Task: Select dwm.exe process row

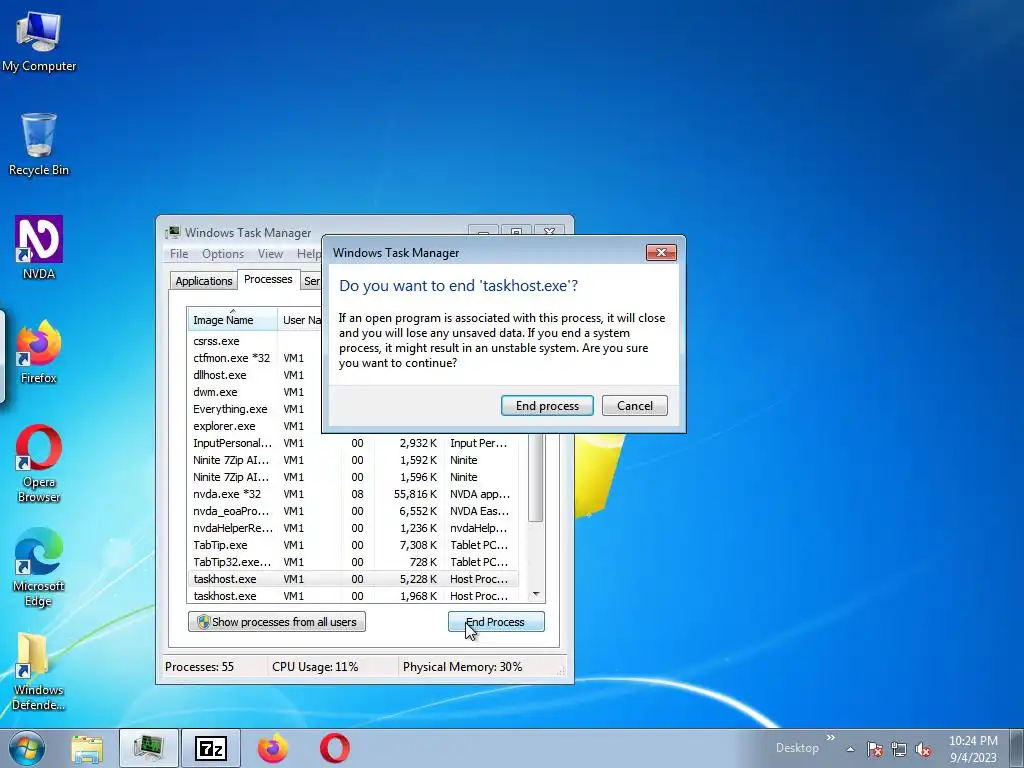Action: (x=255, y=392)
